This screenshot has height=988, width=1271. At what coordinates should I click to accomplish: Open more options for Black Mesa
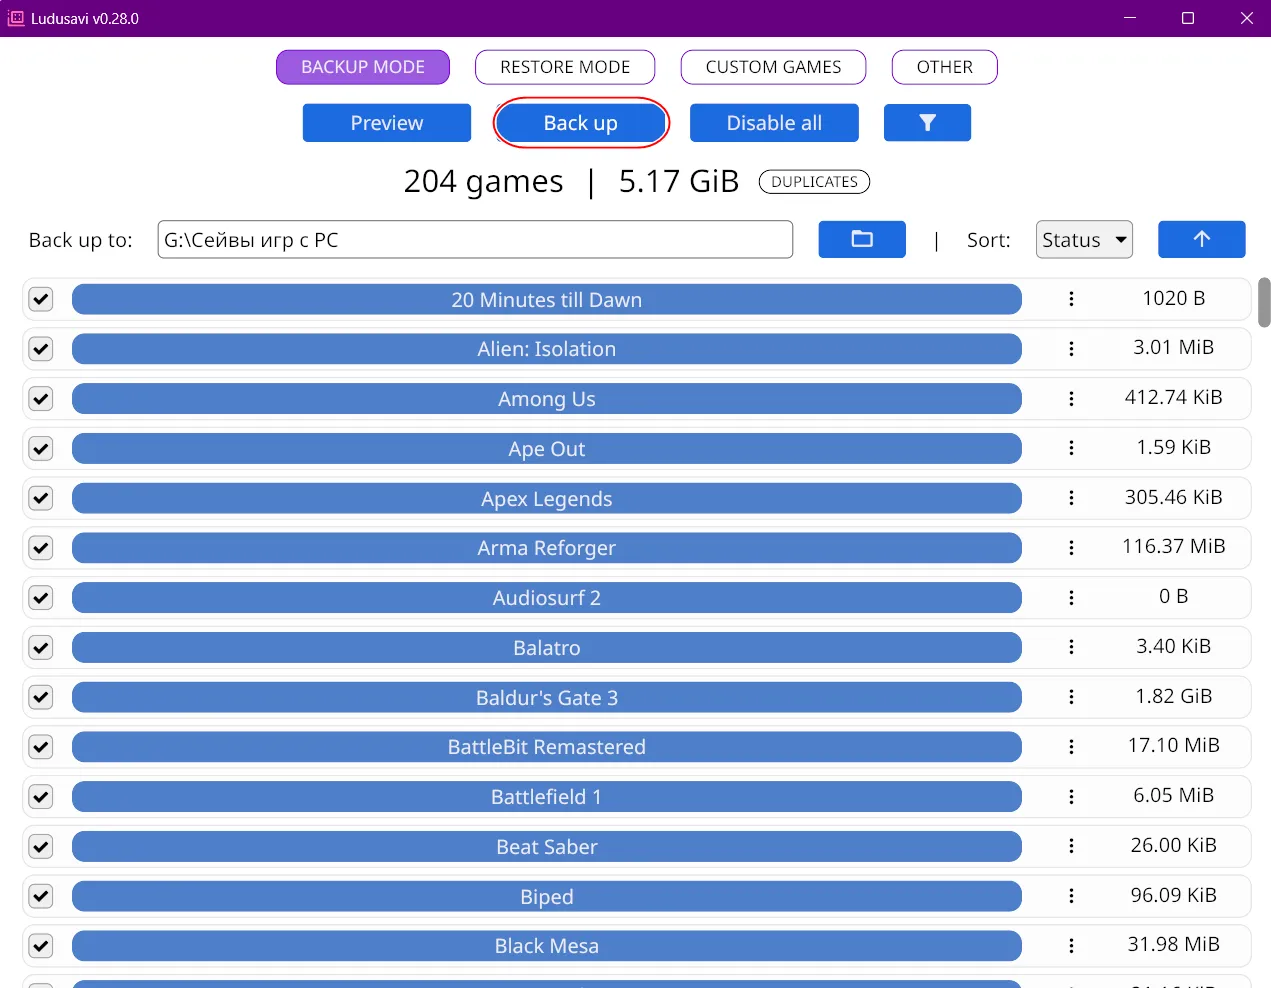click(x=1071, y=946)
